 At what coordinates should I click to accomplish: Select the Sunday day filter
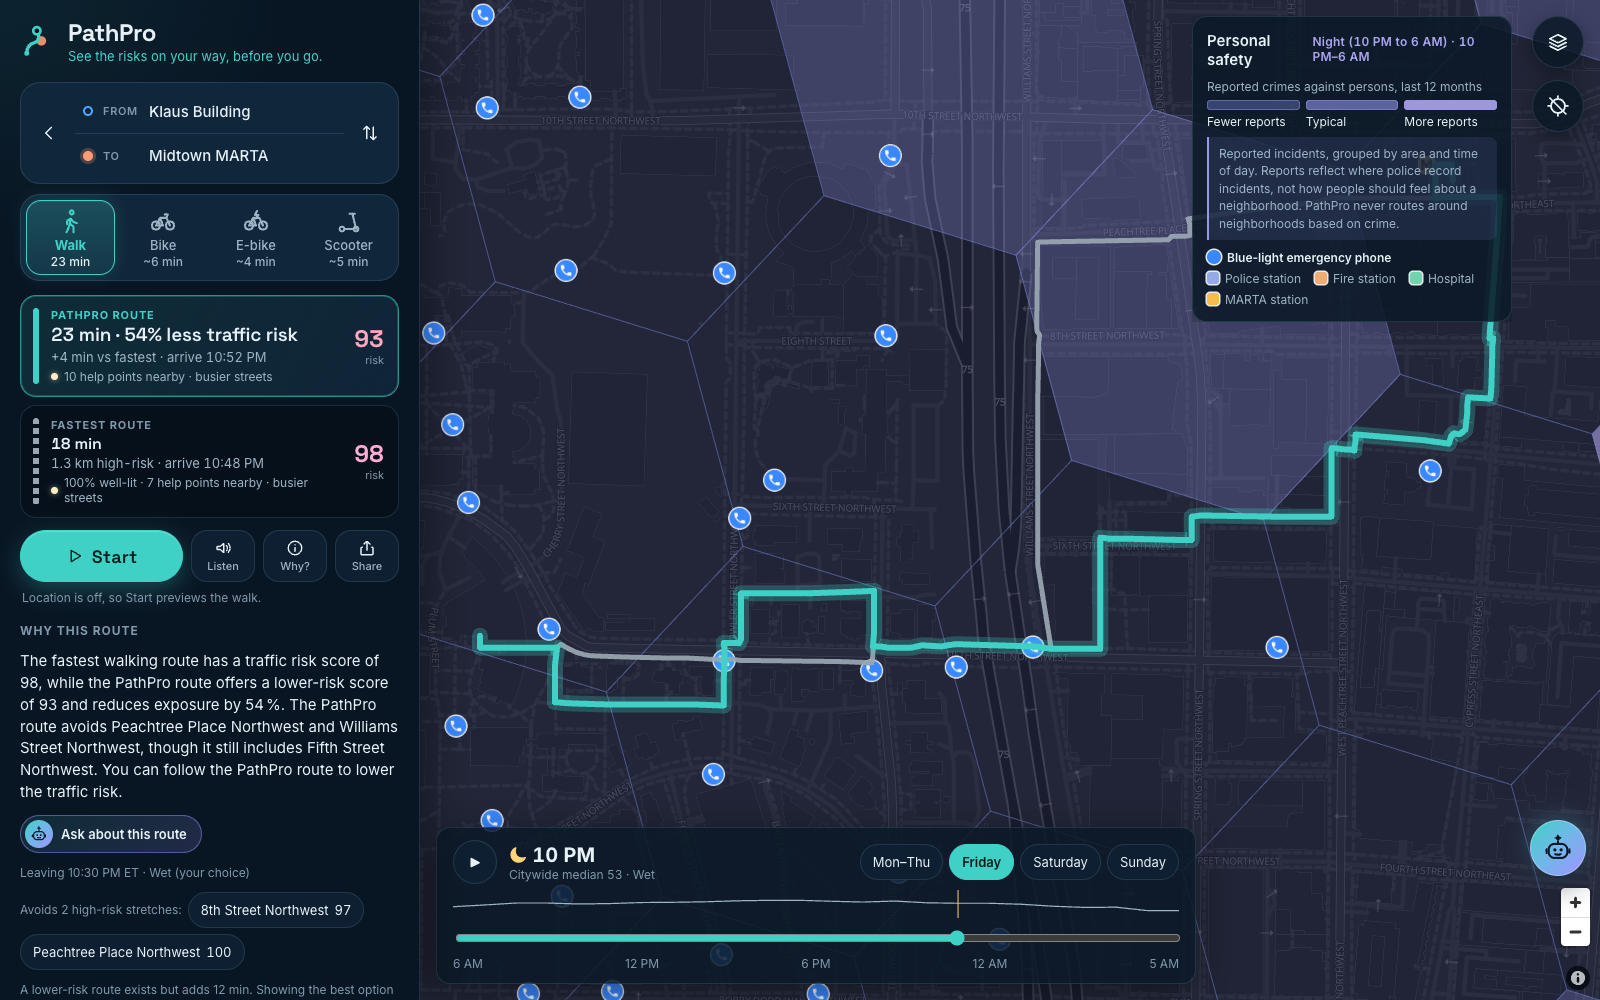point(1143,862)
